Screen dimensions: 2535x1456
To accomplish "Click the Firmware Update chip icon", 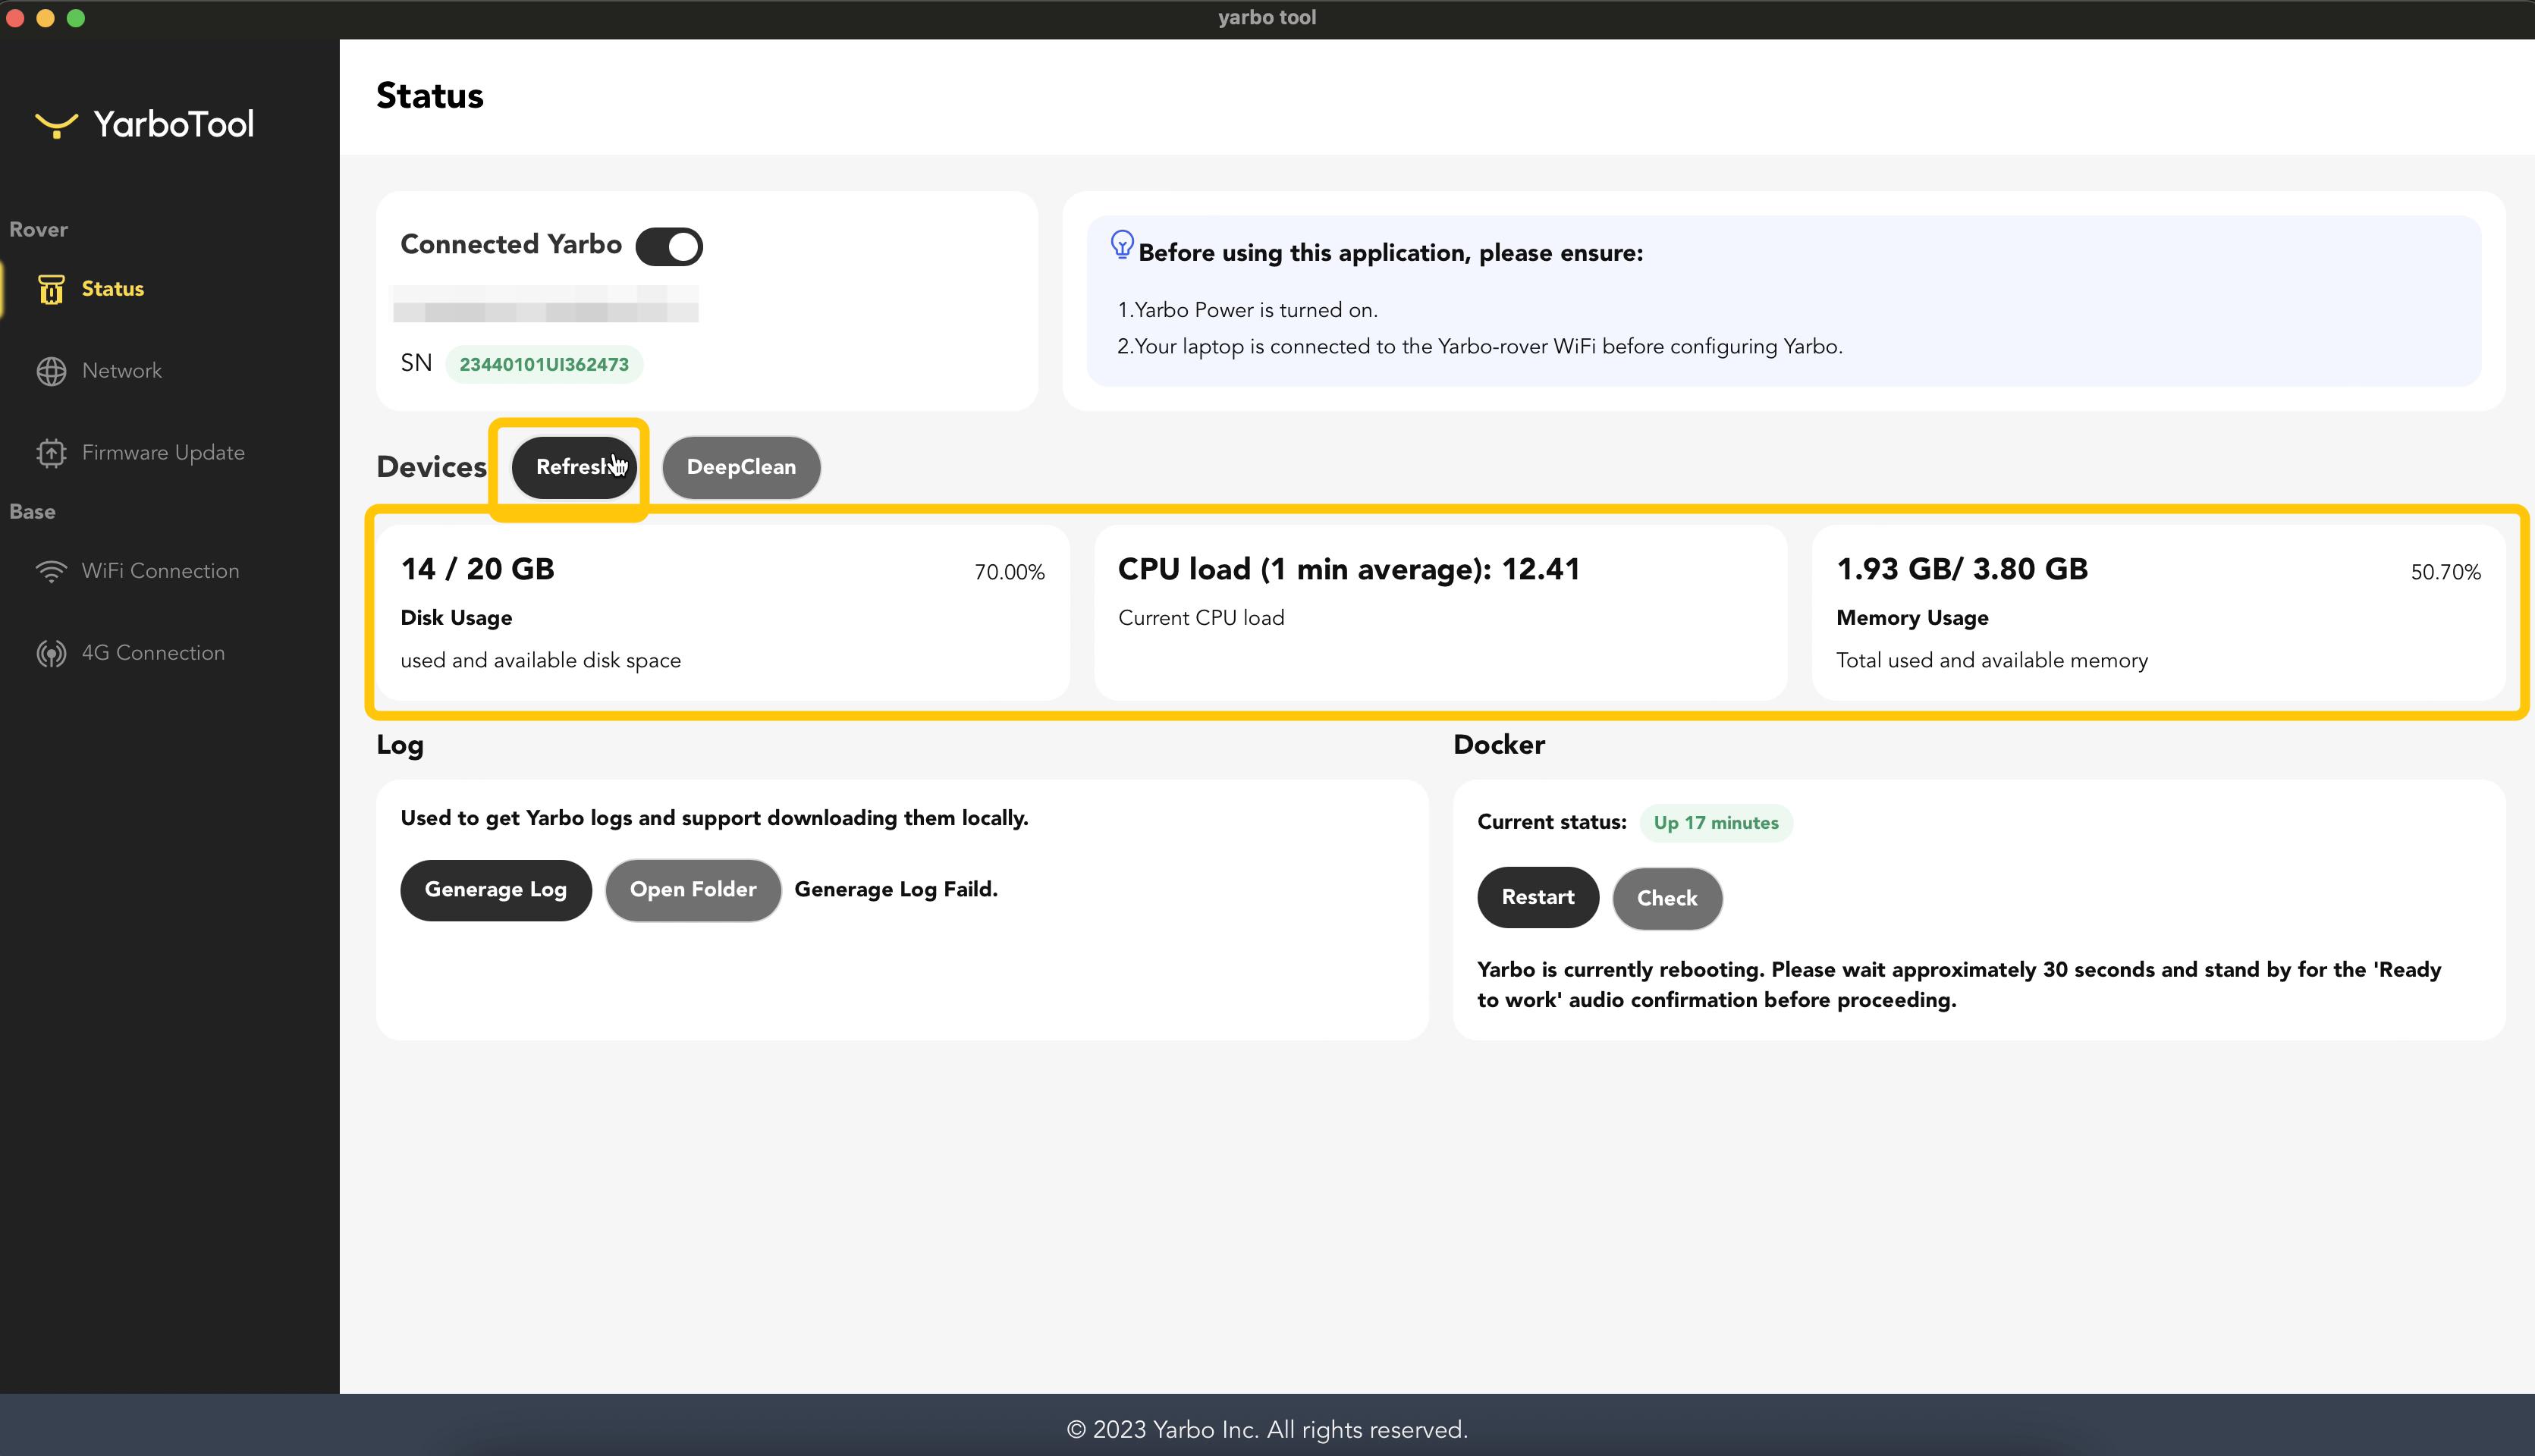I will click(51, 453).
